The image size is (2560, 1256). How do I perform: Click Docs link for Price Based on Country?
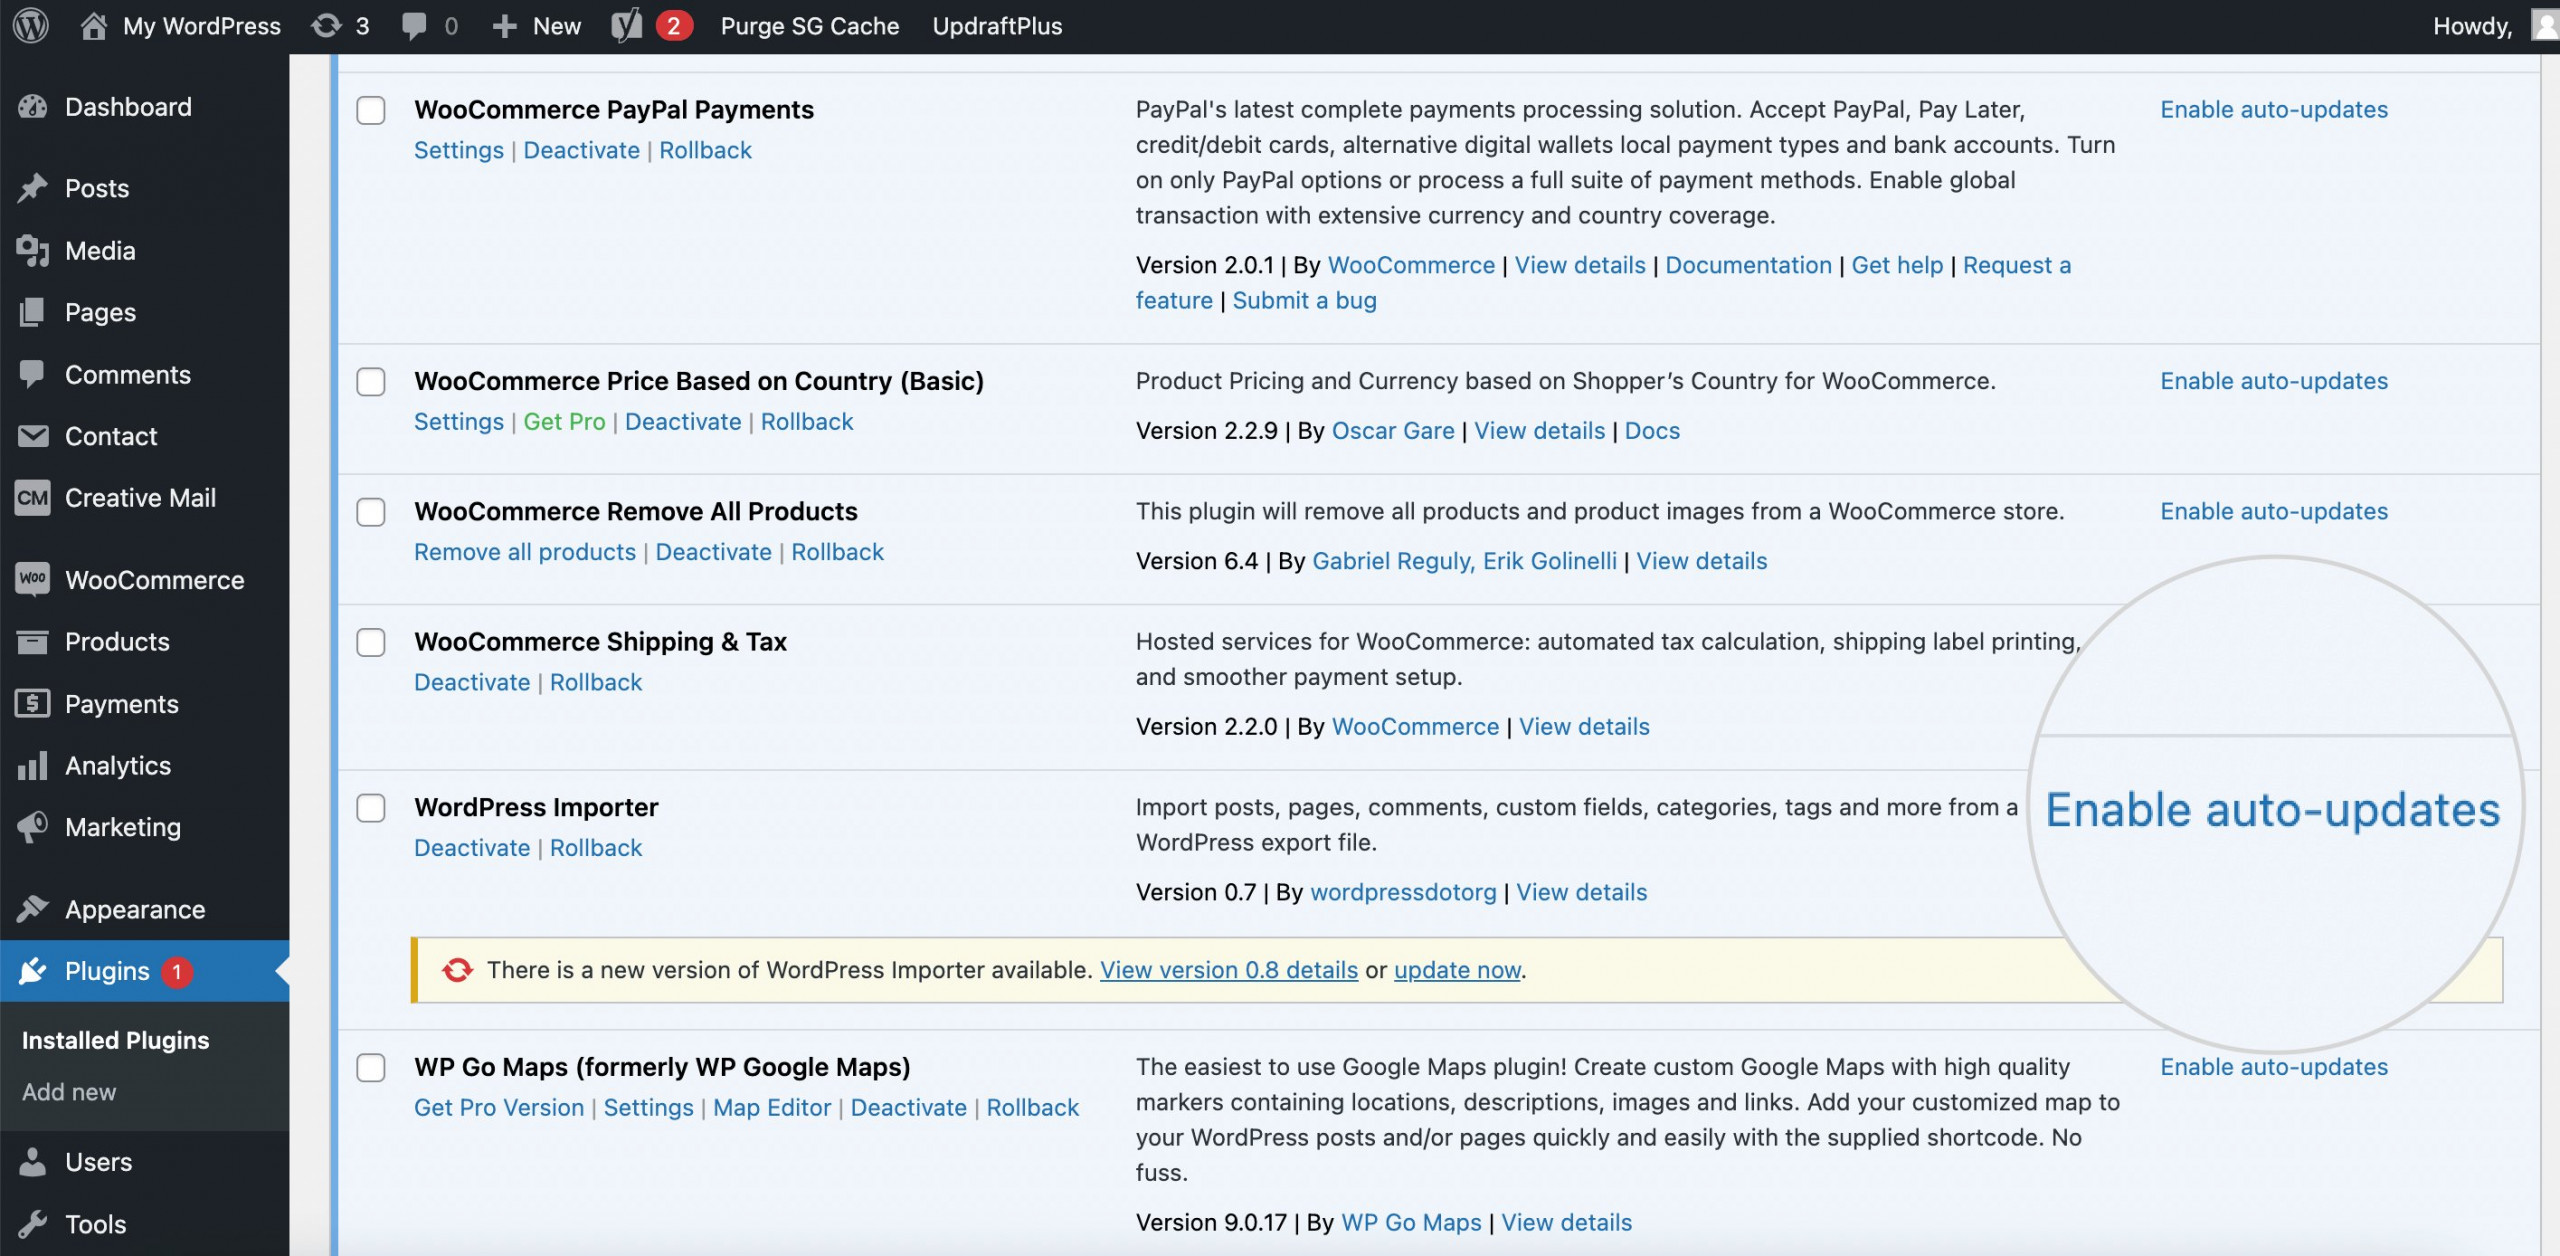(x=1652, y=431)
